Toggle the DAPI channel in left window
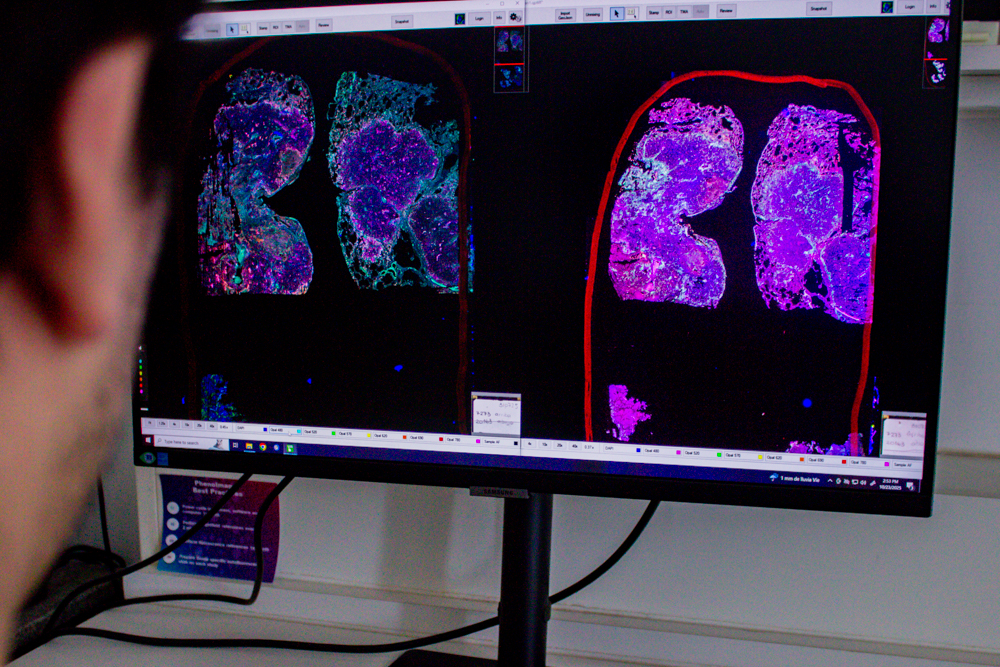This screenshot has width=1000, height=667. click(241, 427)
